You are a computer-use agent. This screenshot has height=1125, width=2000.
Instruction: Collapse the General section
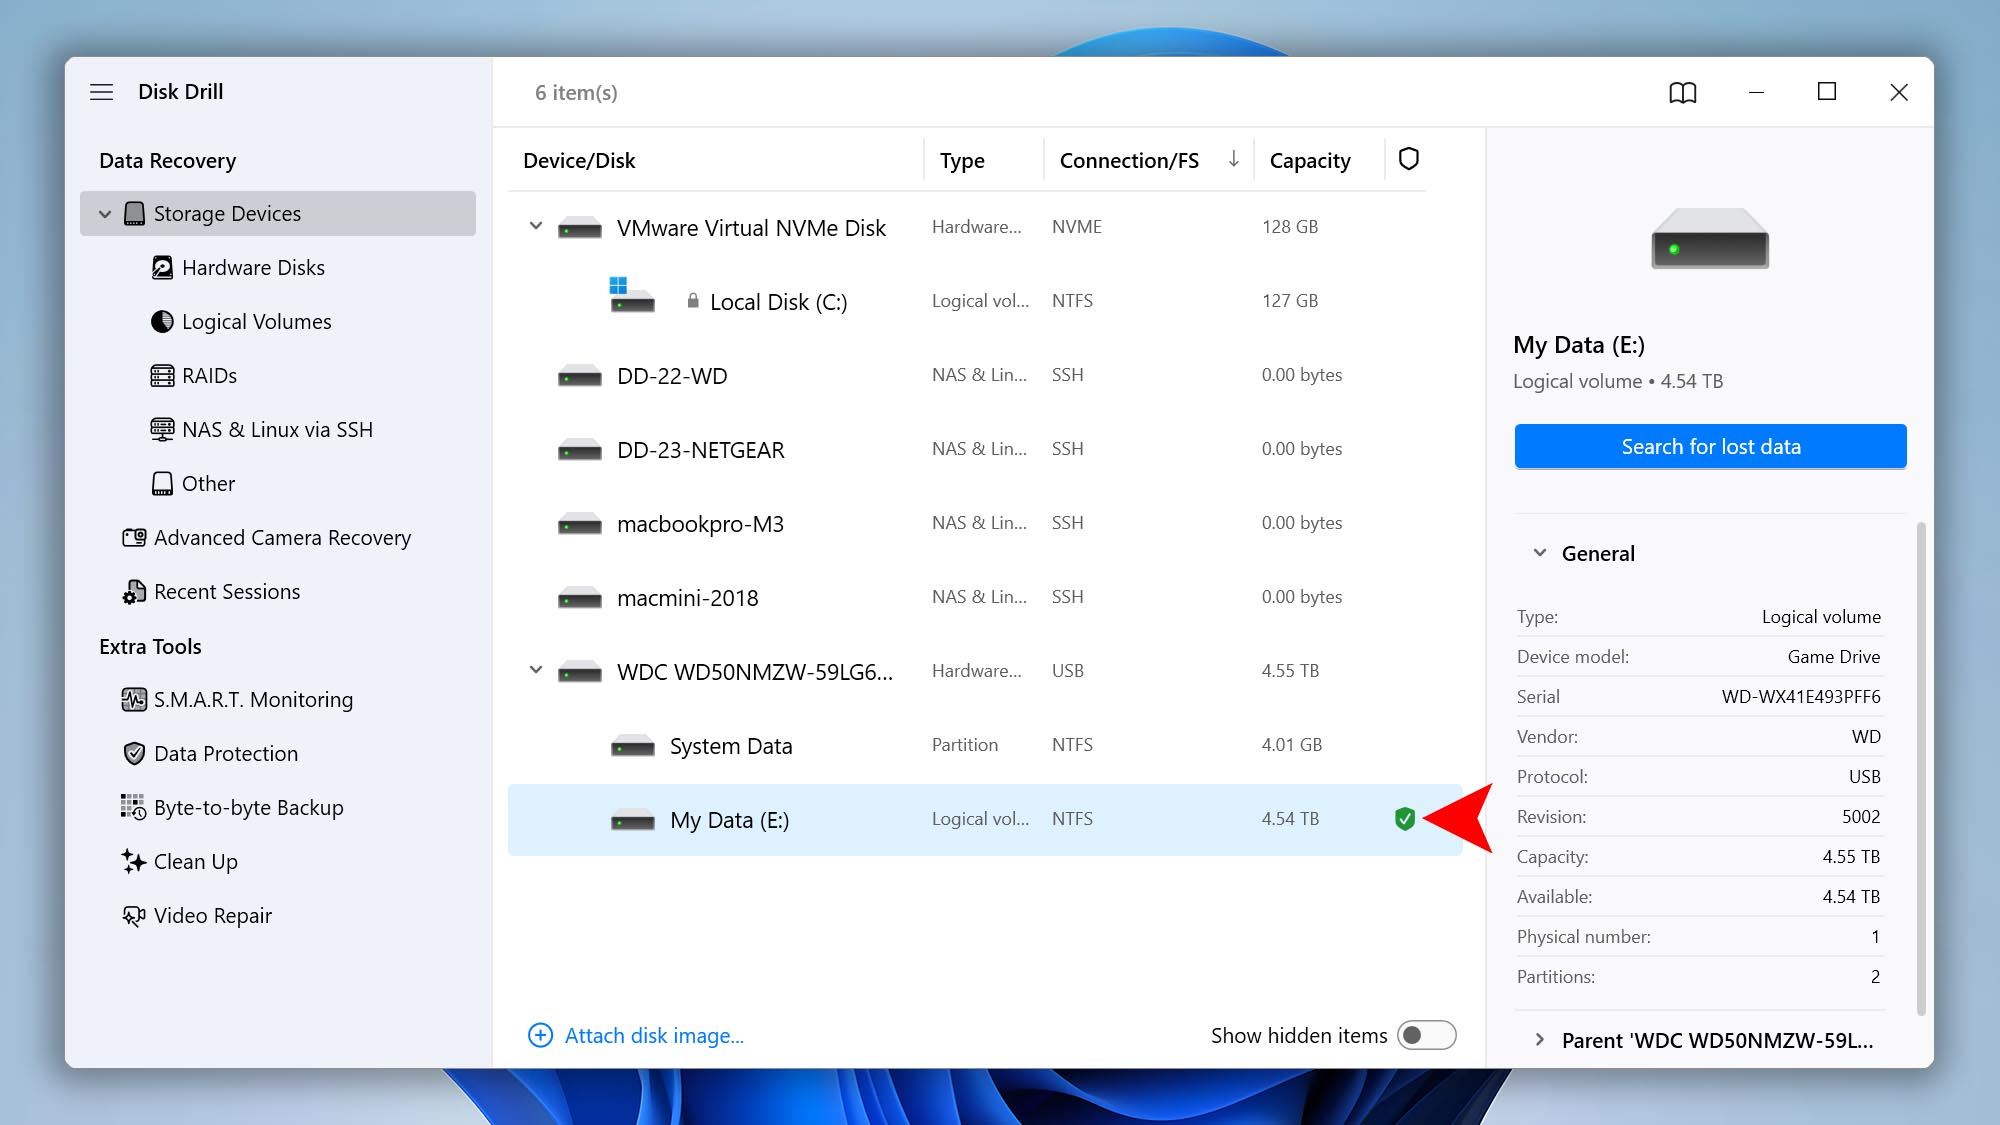(x=1540, y=553)
